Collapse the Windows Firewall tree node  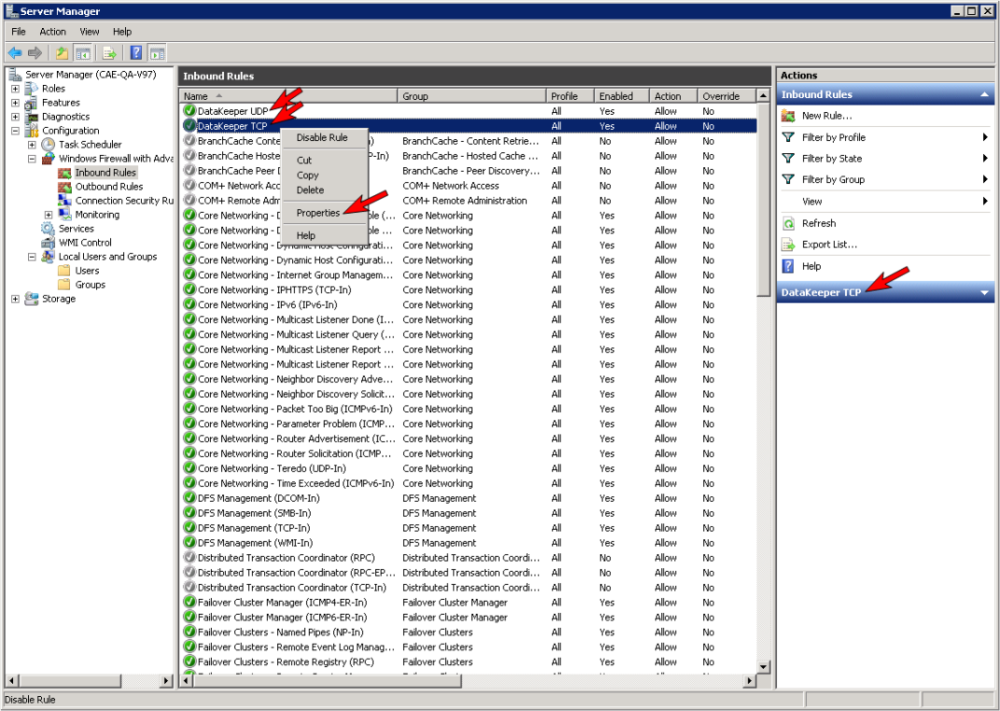pos(31,159)
